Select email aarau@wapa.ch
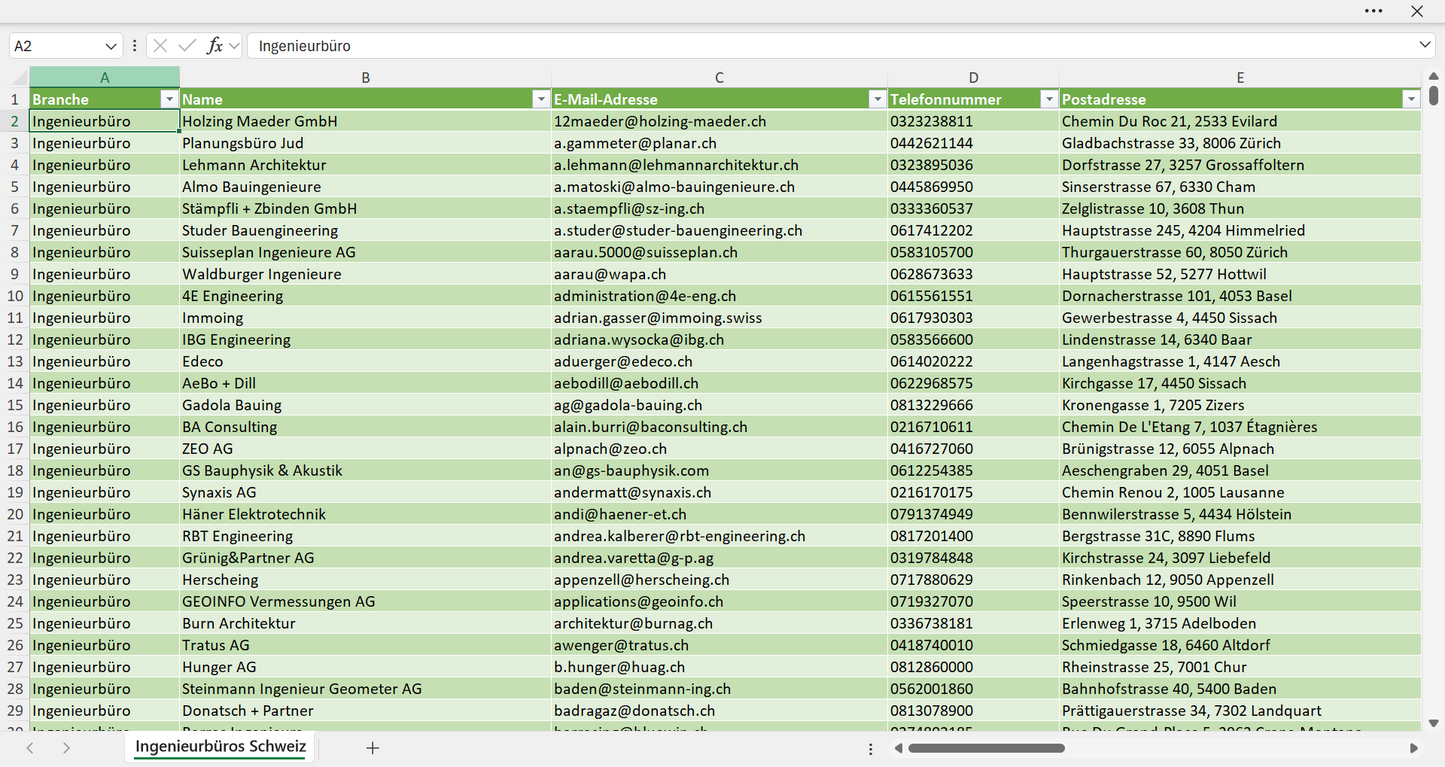1445x767 pixels. click(x=719, y=274)
